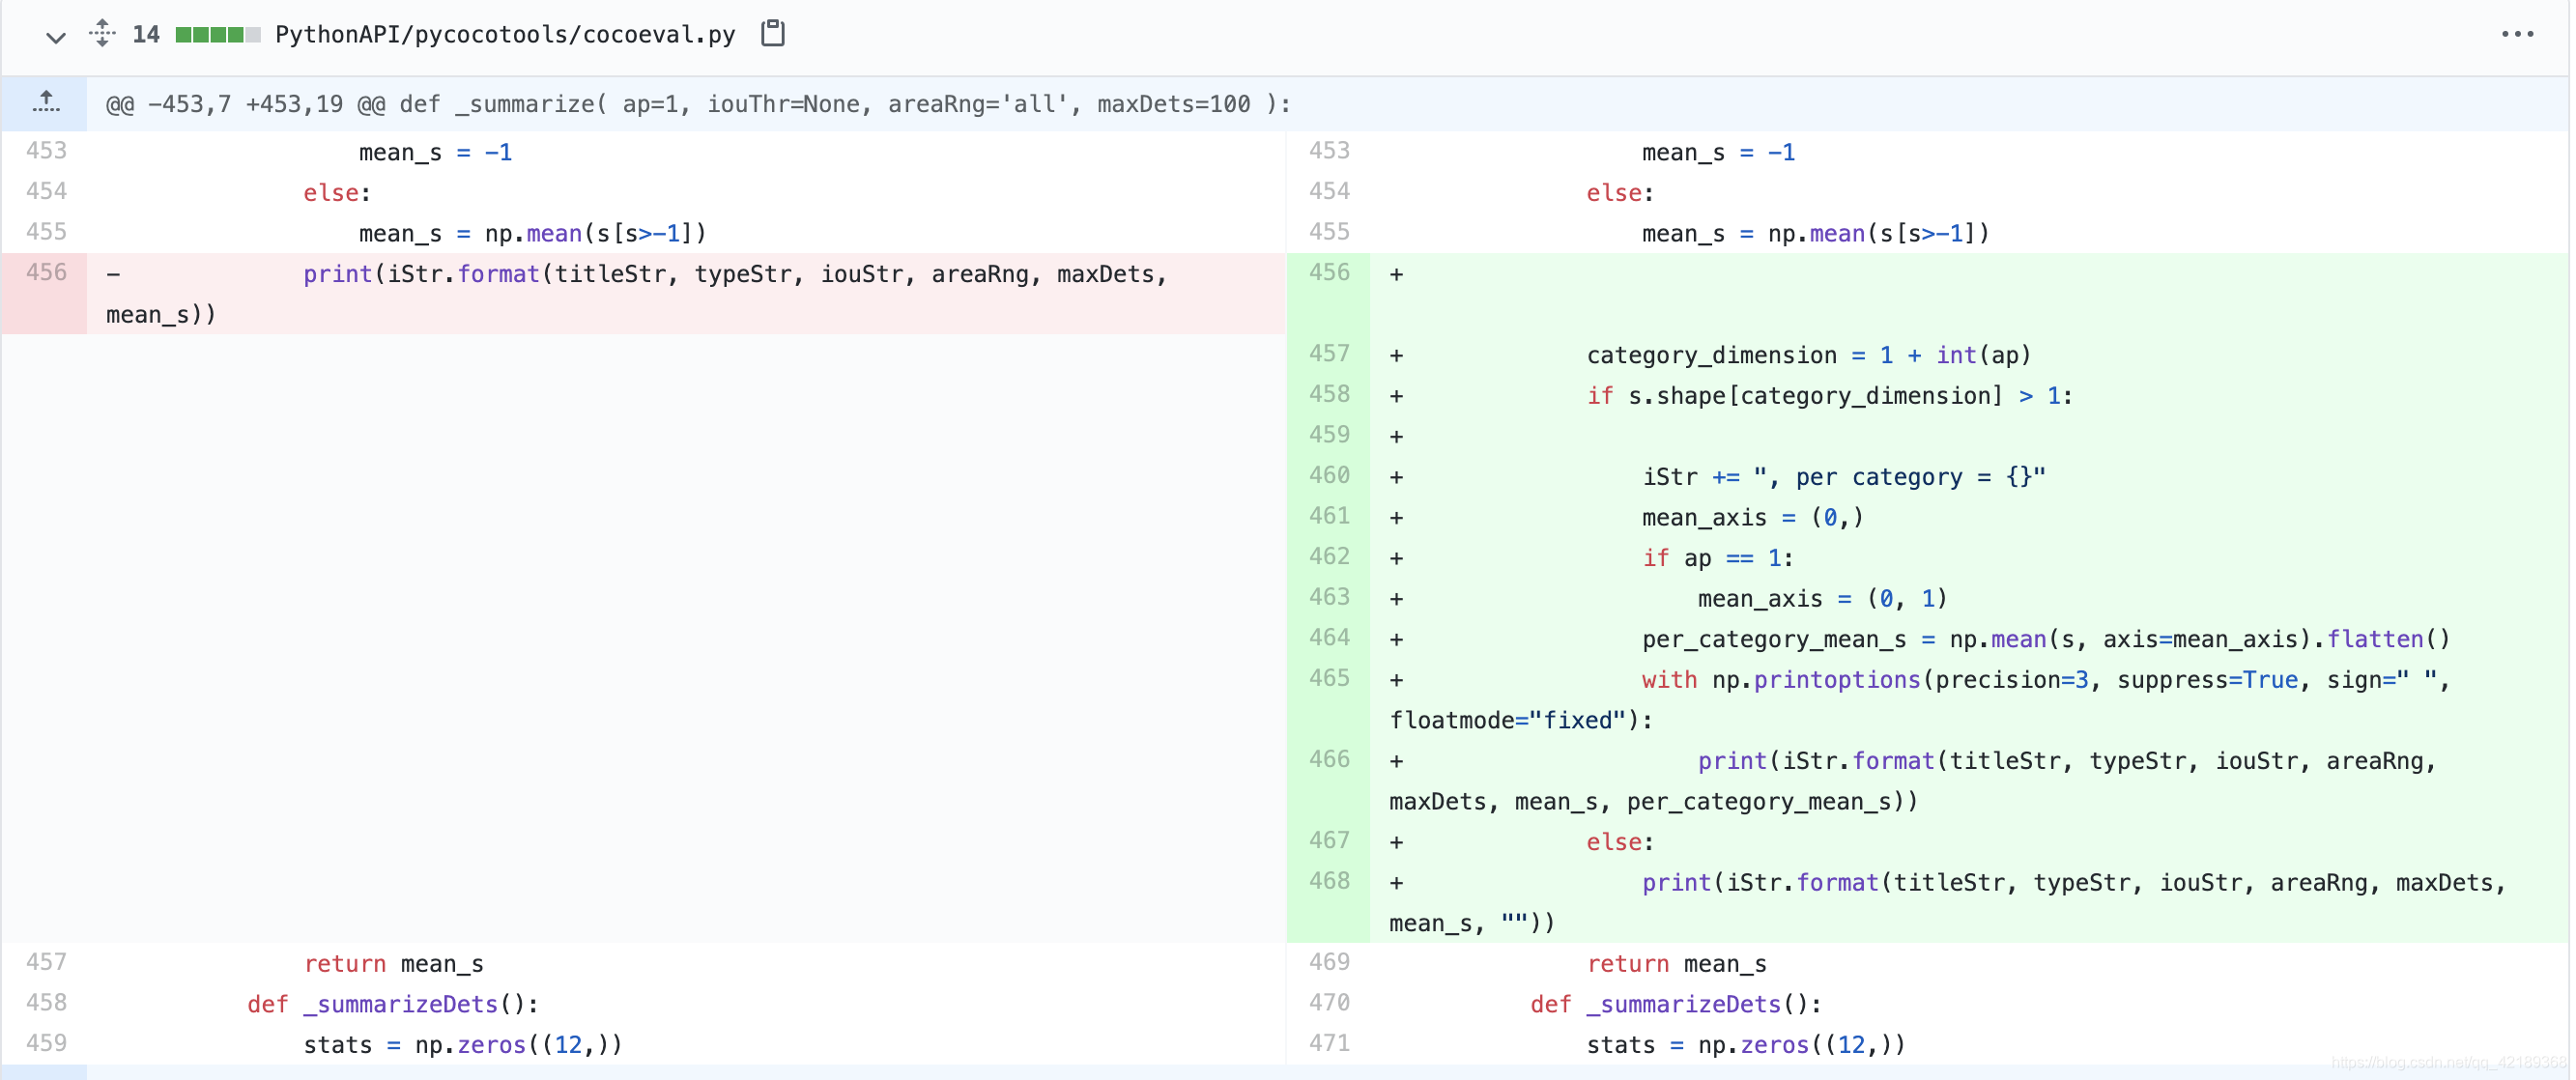Select right-side line number 465

[x=1328, y=679]
